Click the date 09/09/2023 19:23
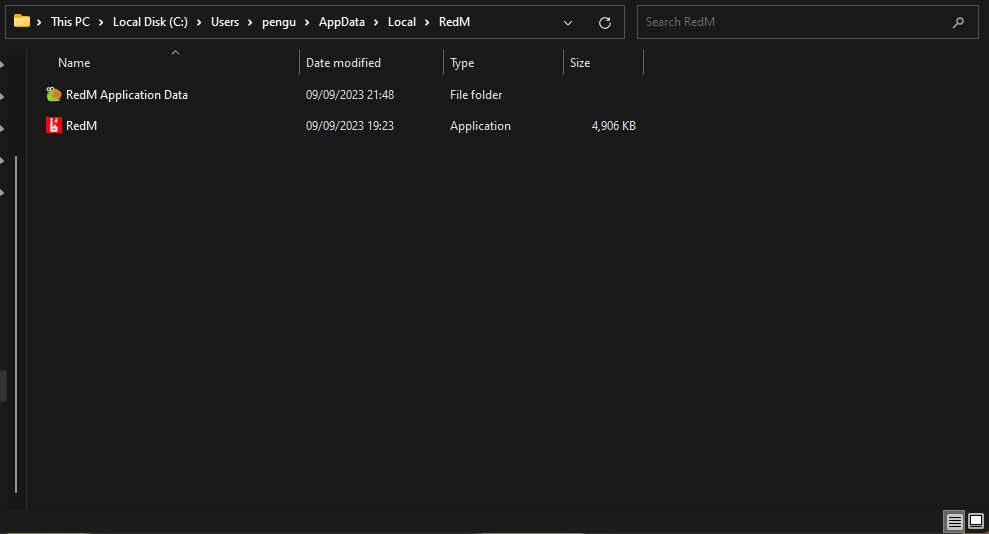This screenshot has width=989, height=534. pyautogui.click(x=350, y=125)
